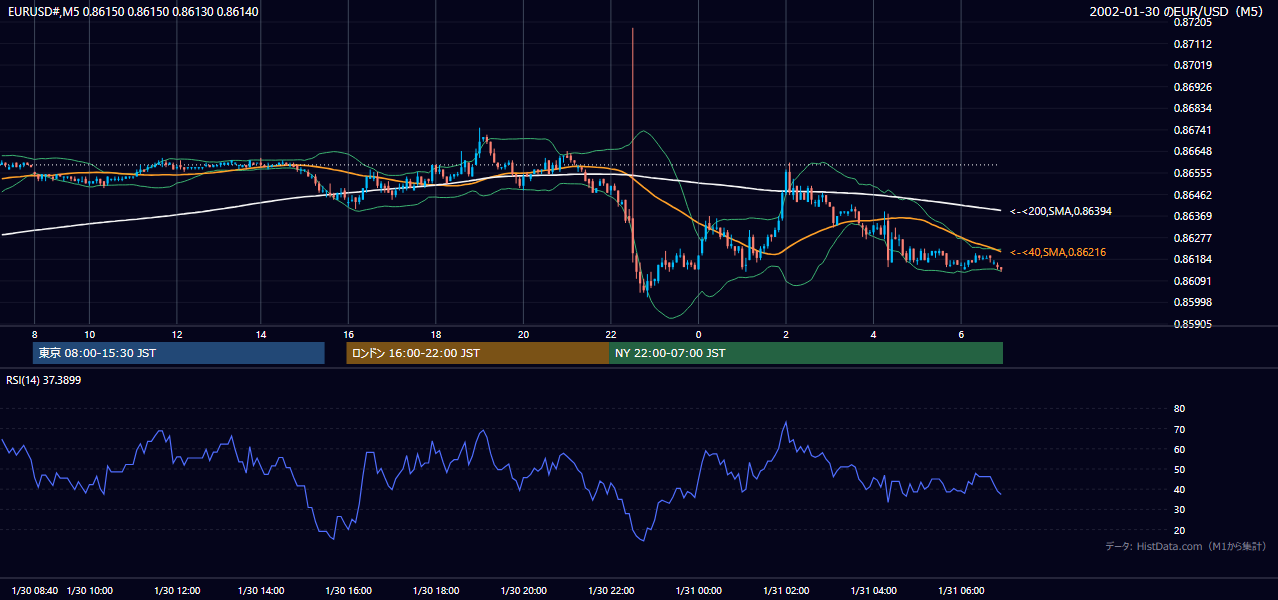Click the 1/30 10:00 bottom time label

tap(90, 591)
